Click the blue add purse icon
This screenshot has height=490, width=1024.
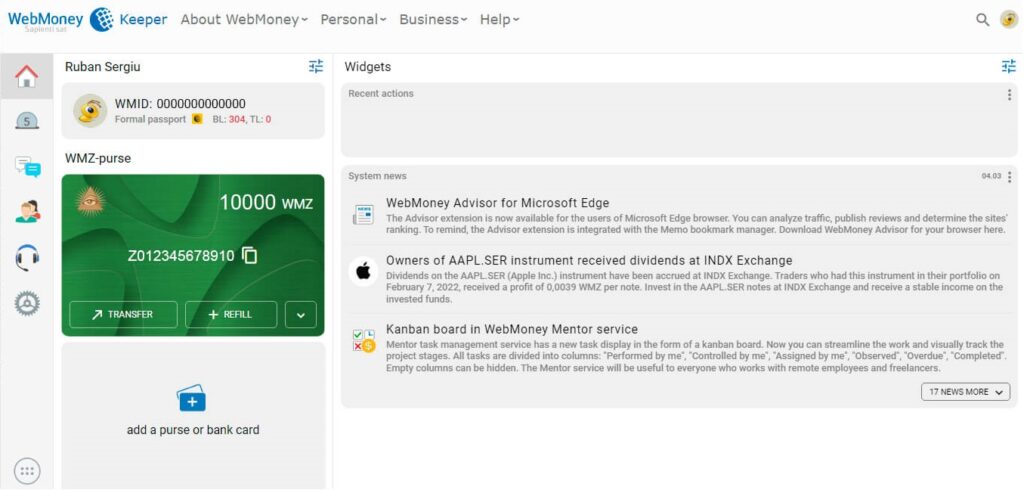point(191,398)
